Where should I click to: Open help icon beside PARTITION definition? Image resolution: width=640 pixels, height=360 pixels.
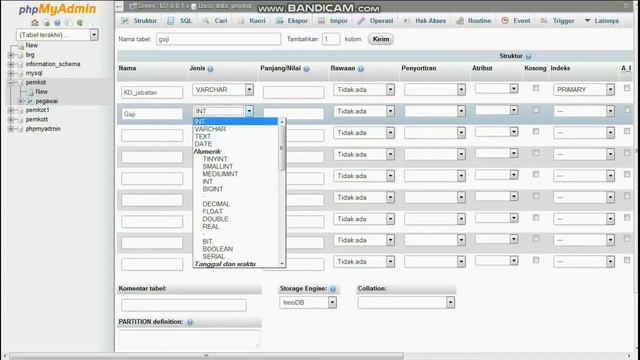(190, 322)
